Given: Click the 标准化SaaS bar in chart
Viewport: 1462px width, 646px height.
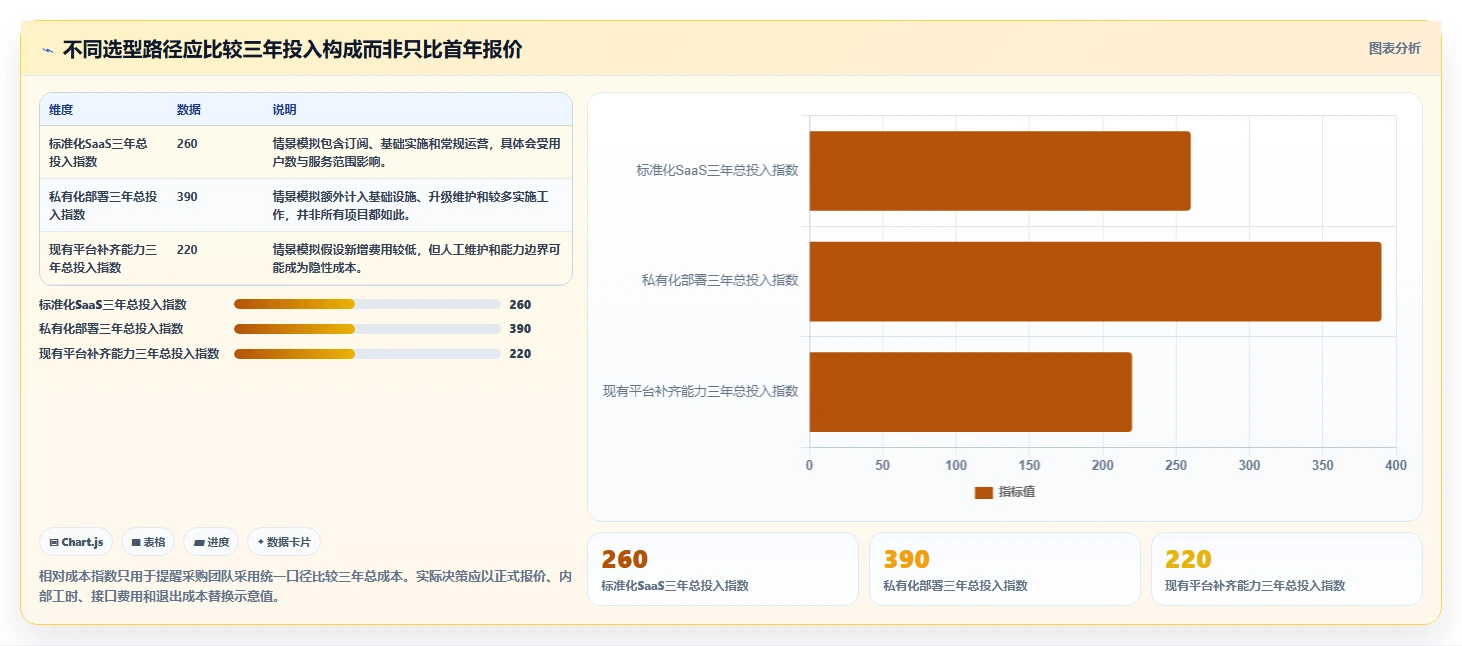Looking at the screenshot, I should pyautogui.click(x=1000, y=171).
